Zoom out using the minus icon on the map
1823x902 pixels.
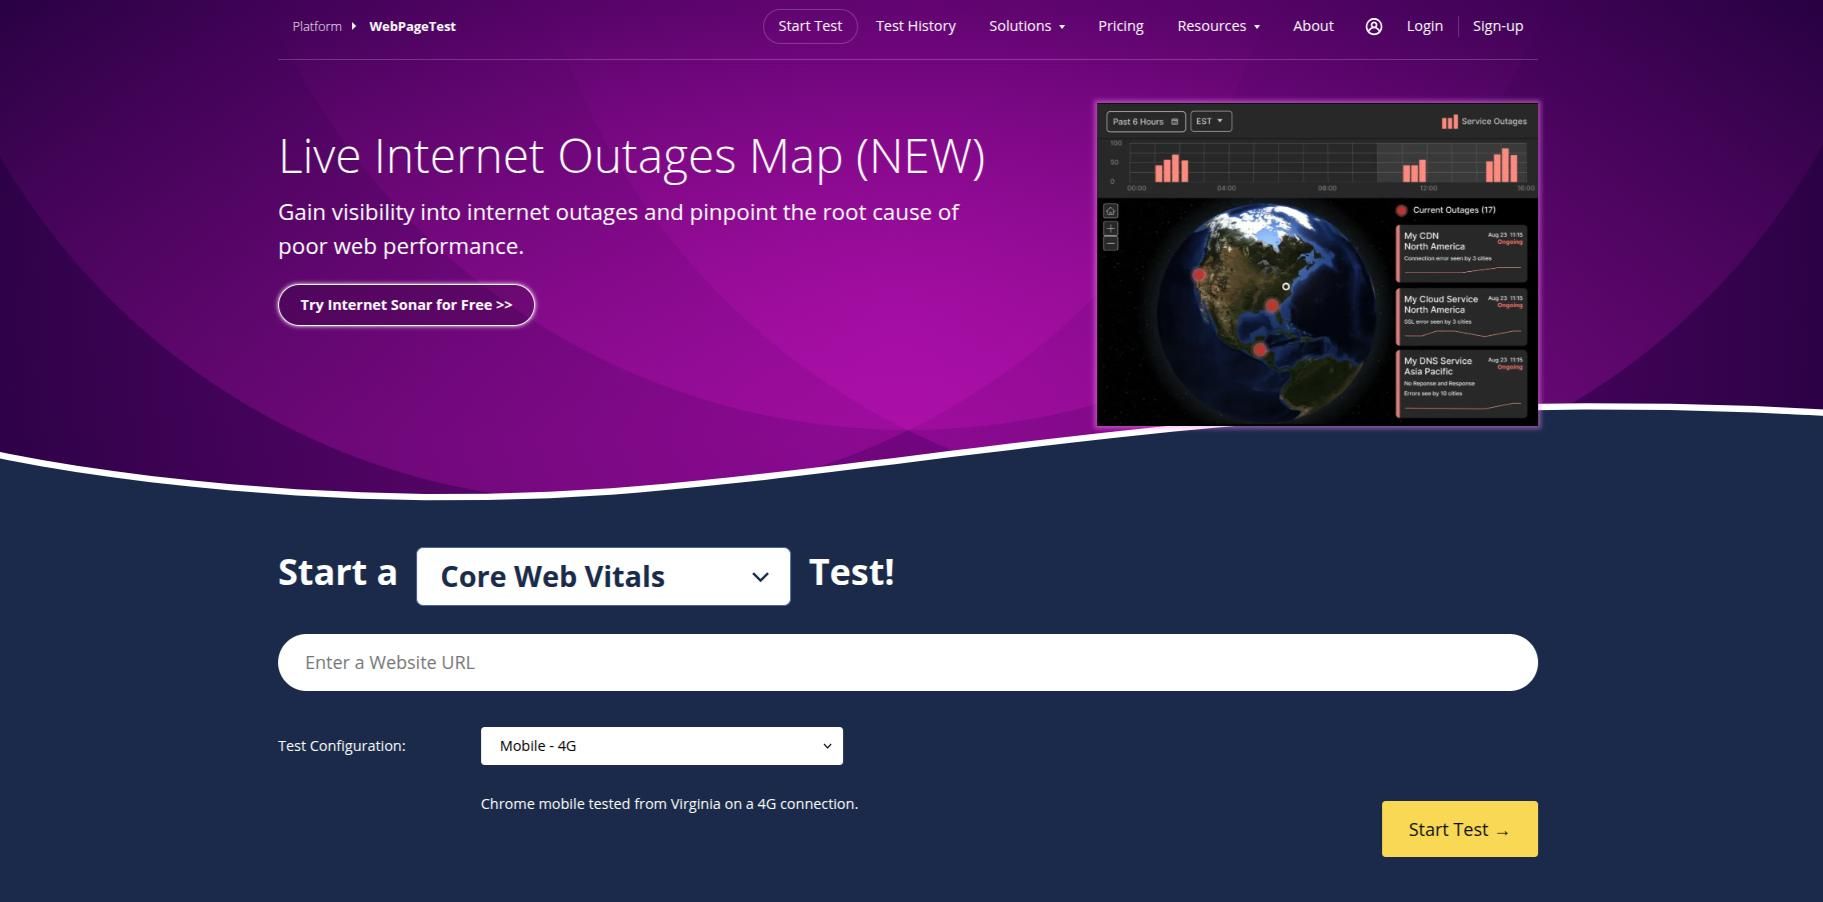pyautogui.click(x=1110, y=243)
